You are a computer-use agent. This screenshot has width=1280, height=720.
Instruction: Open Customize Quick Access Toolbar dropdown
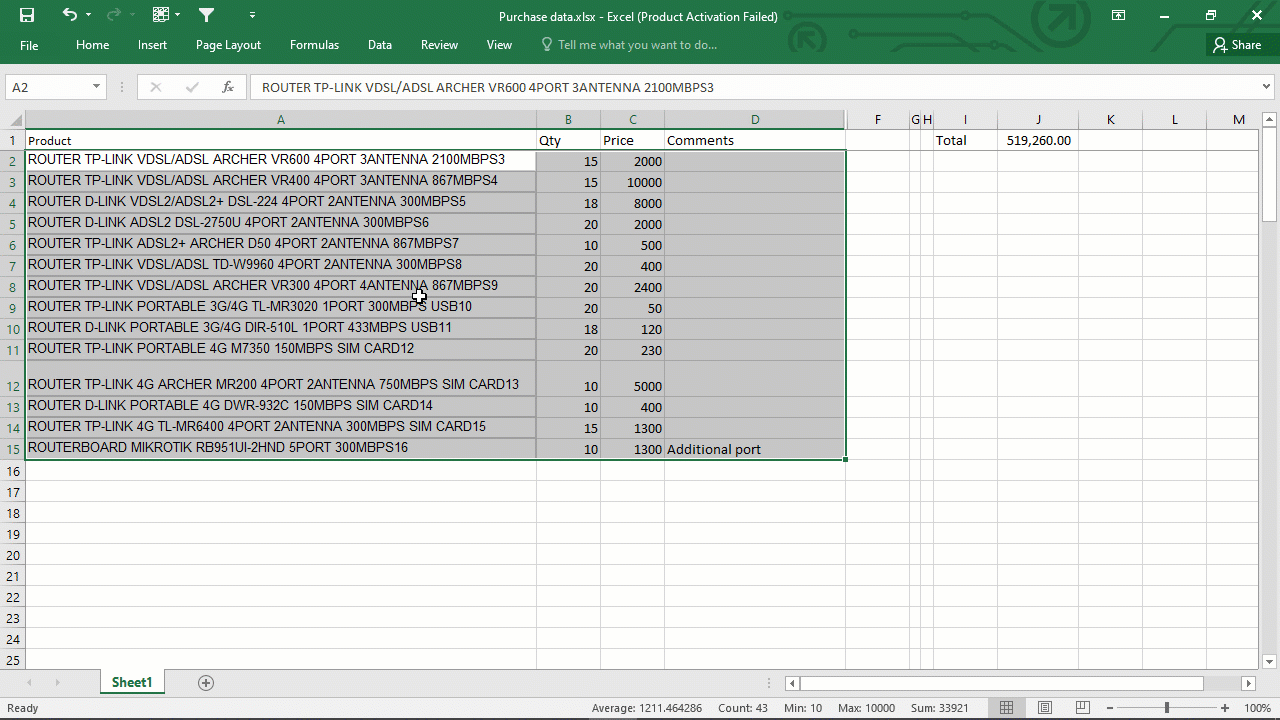click(x=252, y=15)
